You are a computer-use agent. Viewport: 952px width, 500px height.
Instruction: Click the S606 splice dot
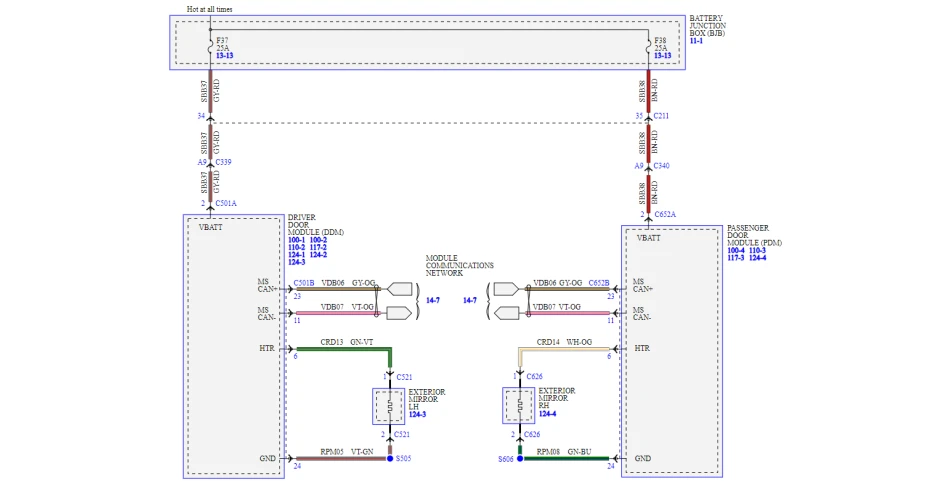[x=520, y=459]
